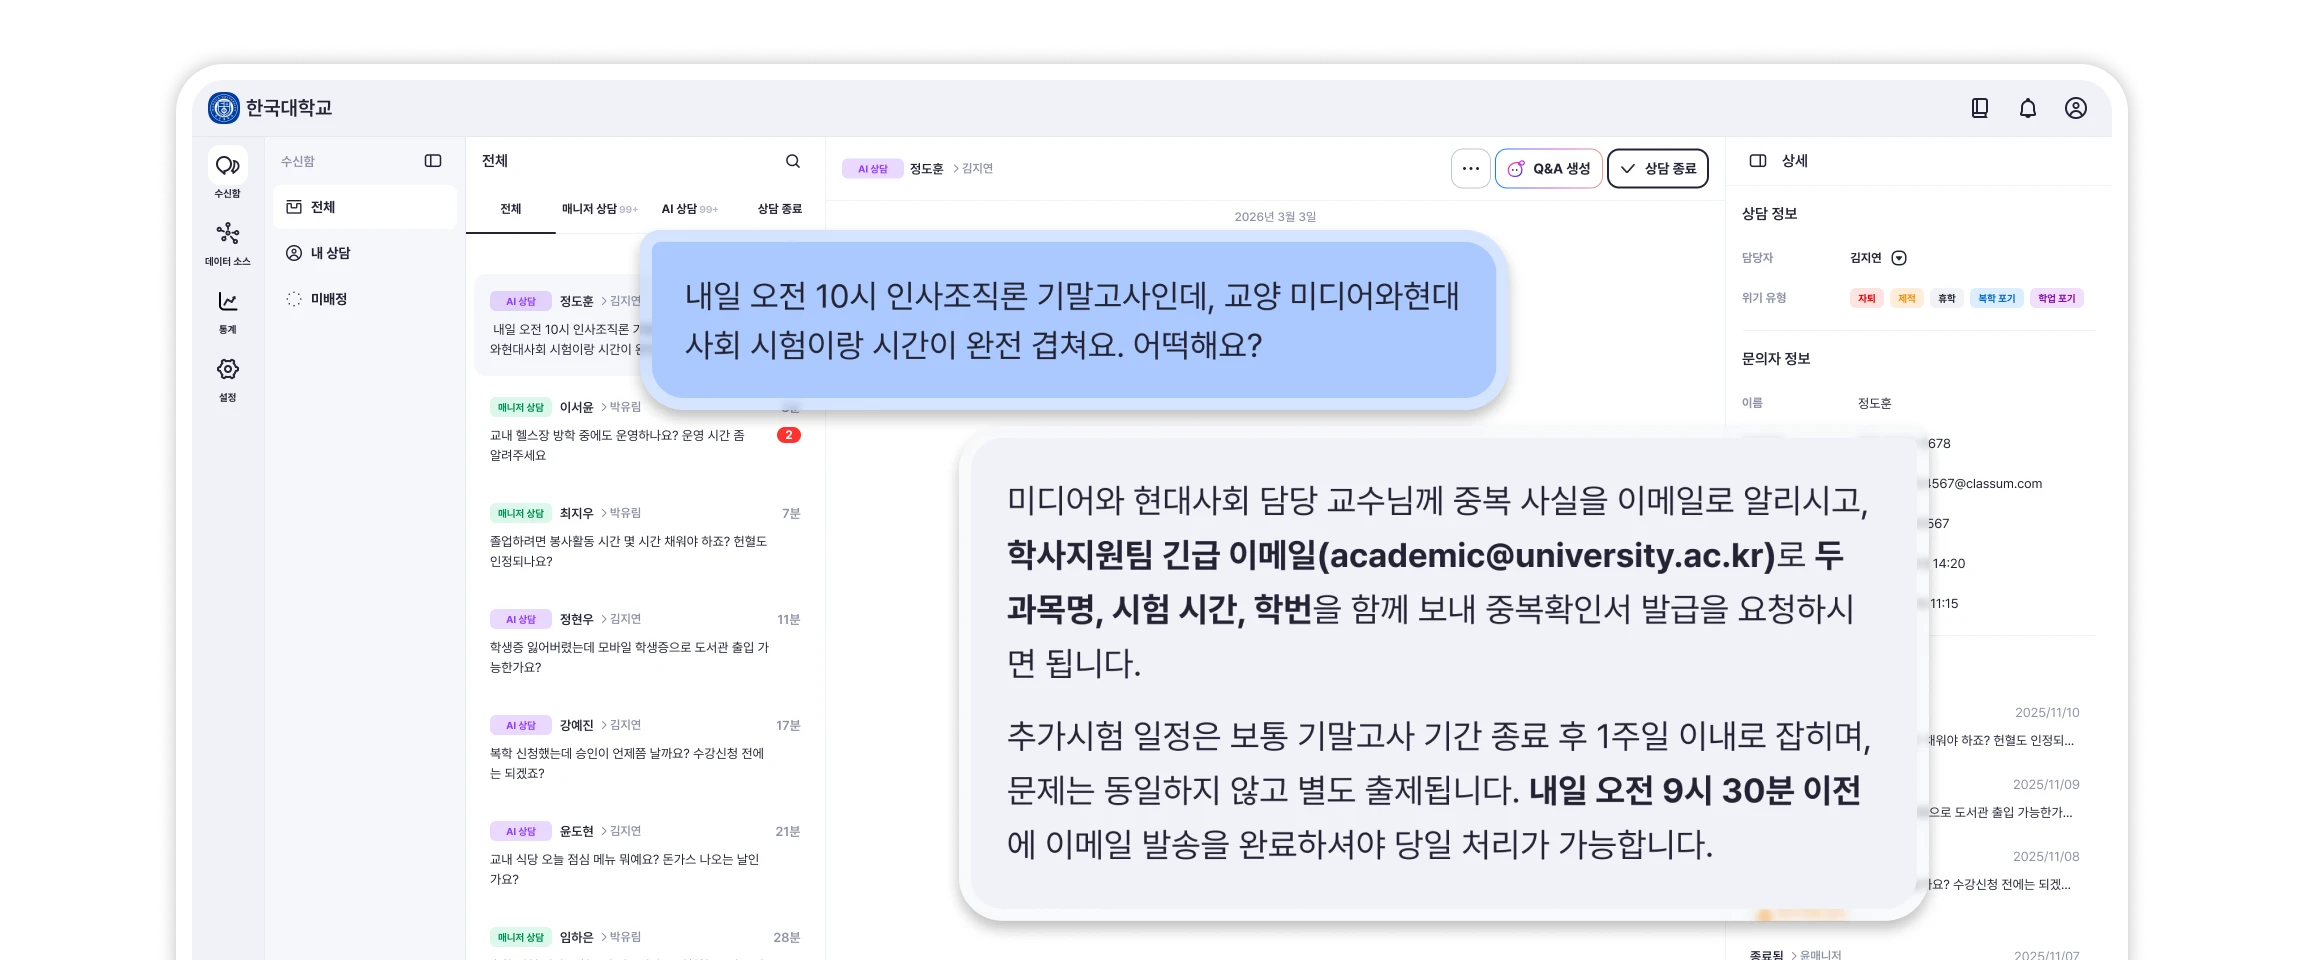This screenshot has height=960, width=2304.
Task: Click the Q&A 생성 button
Action: [x=1548, y=168]
